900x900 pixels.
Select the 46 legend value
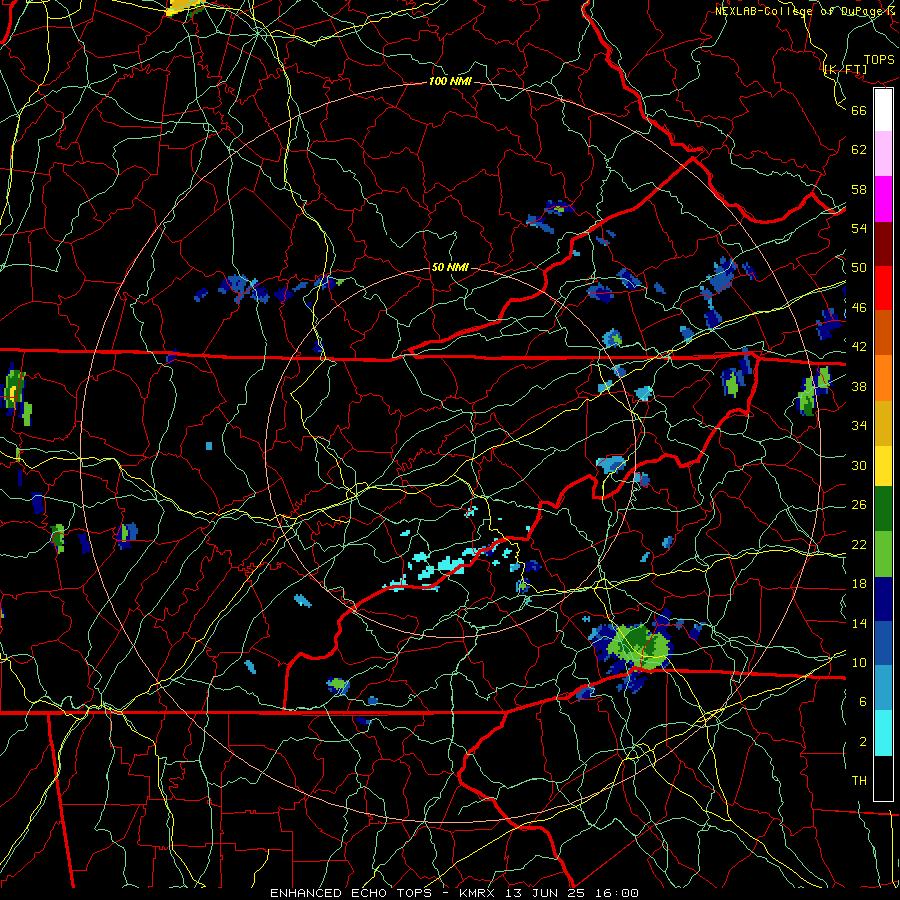click(x=859, y=308)
